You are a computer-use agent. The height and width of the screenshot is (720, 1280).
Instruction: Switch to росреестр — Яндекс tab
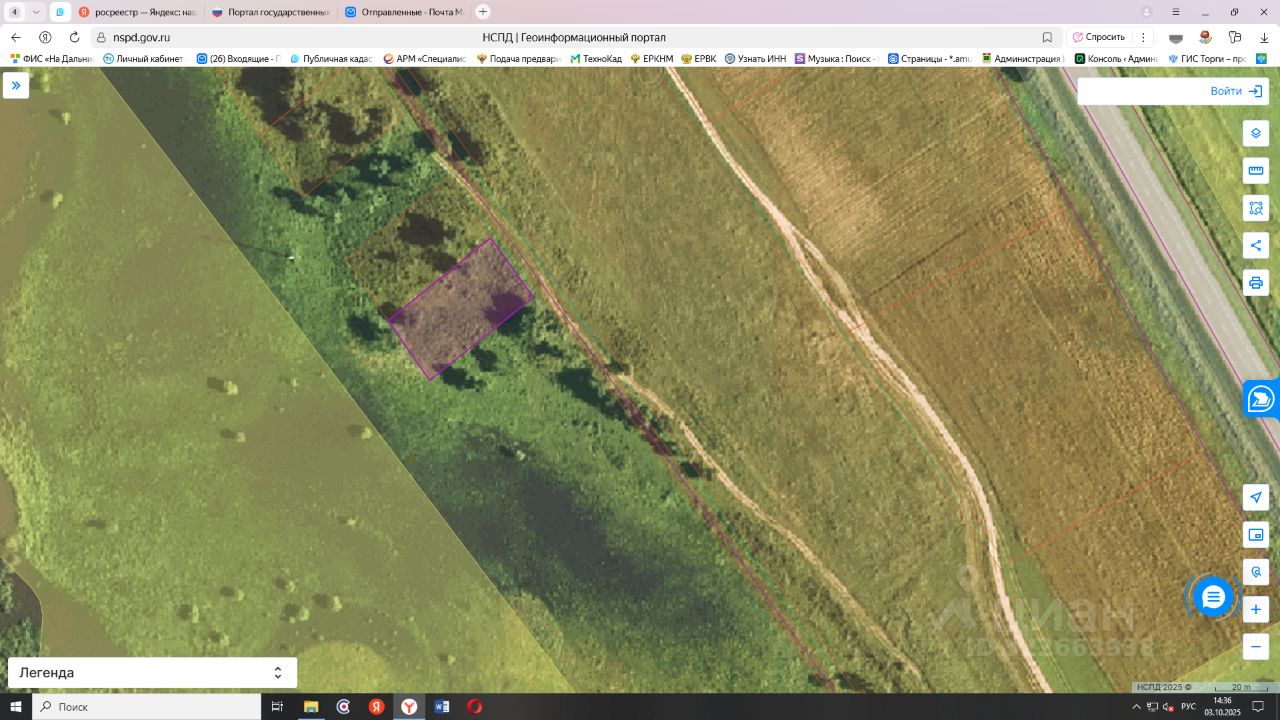click(x=138, y=12)
